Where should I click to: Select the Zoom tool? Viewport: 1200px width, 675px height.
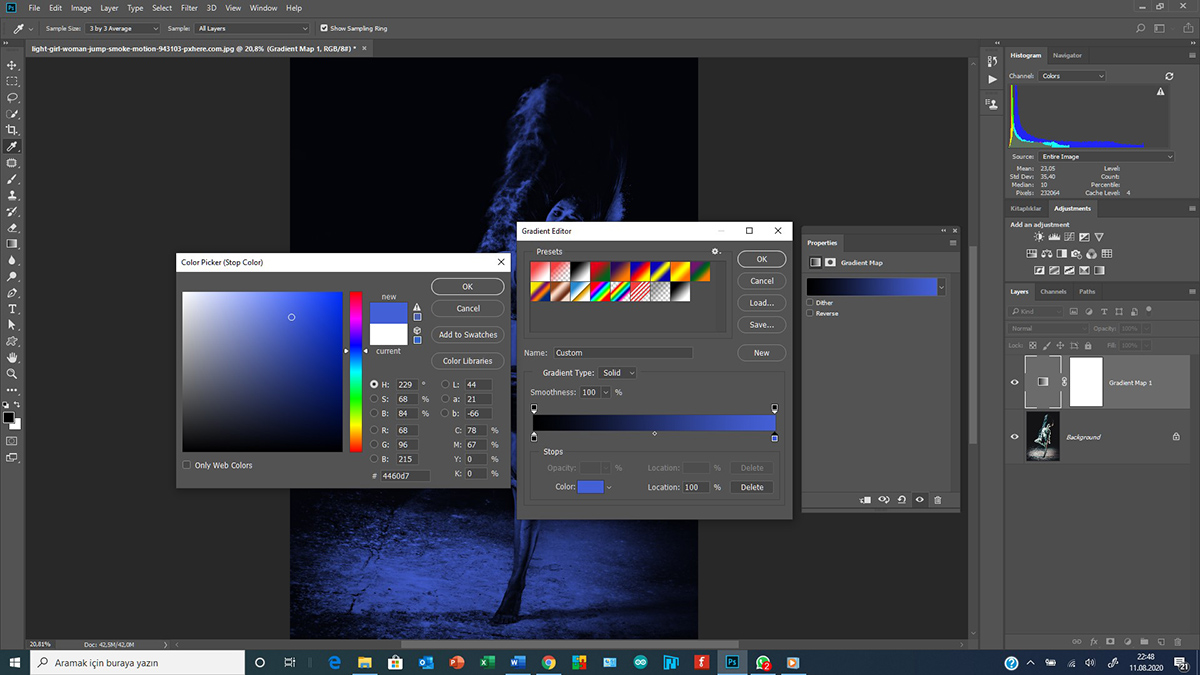pyautogui.click(x=12, y=374)
